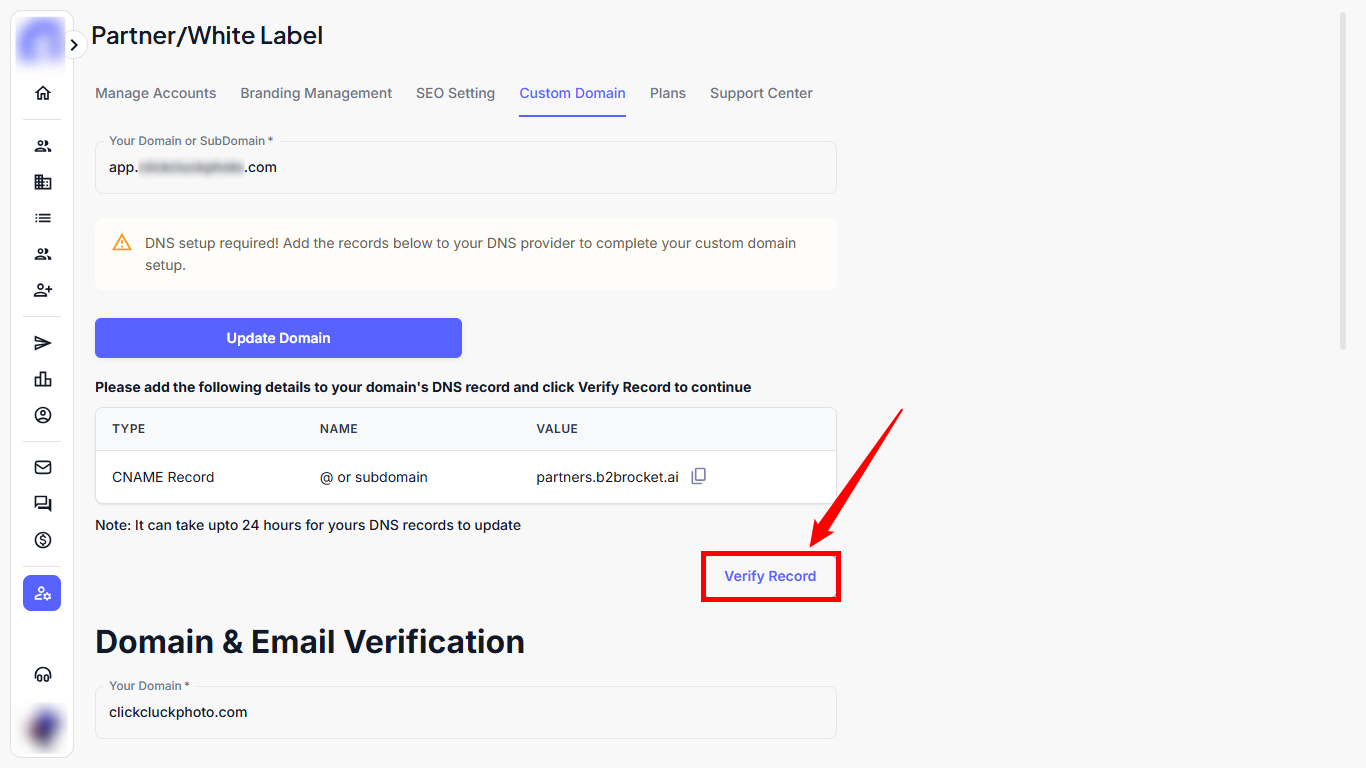The width and height of the screenshot is (1366, 768).
Task: Click the Home icon in sidebar
Action: (42, 93)
